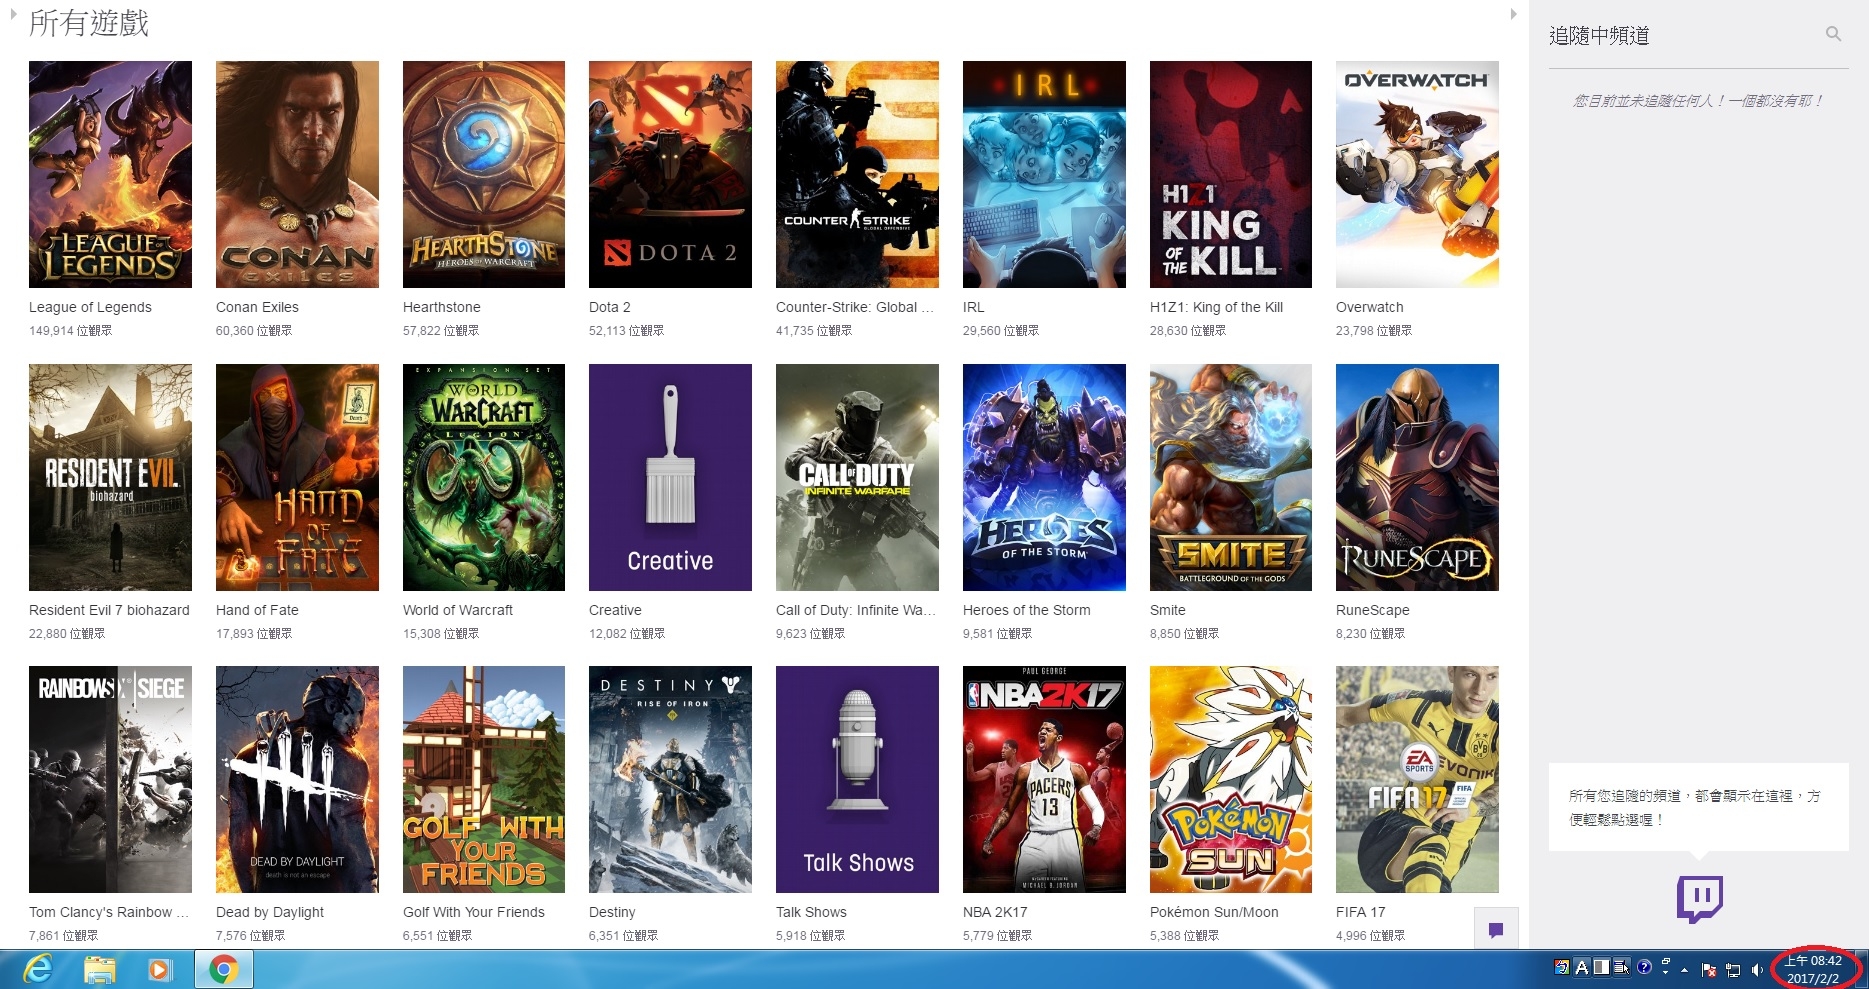The width and height of the screenshot is (1869, 989).
Task: Click the 所有遊戲 page heading
Action: (x=89, y=23)
